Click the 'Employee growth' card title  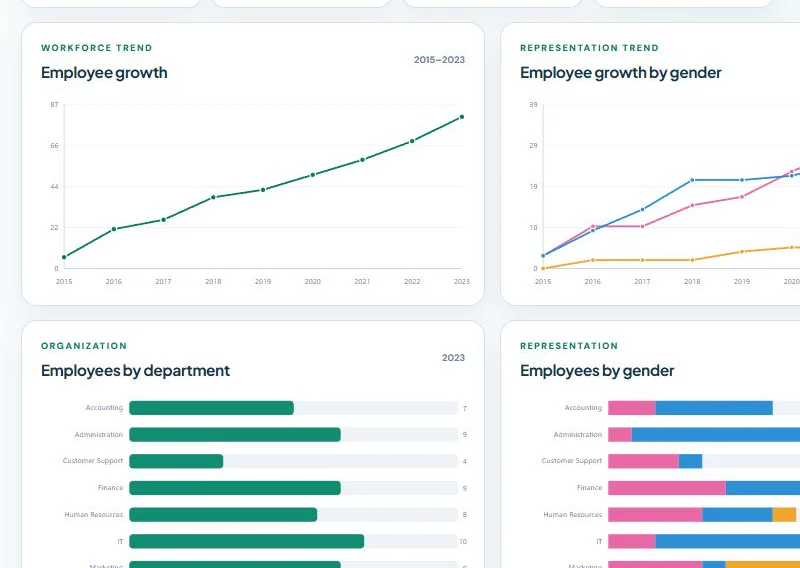click(104, 72)
